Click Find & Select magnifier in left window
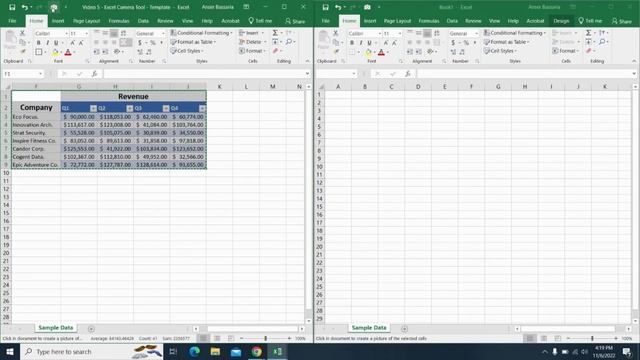The height and width of the screenshot is (360, 640). 289,42
